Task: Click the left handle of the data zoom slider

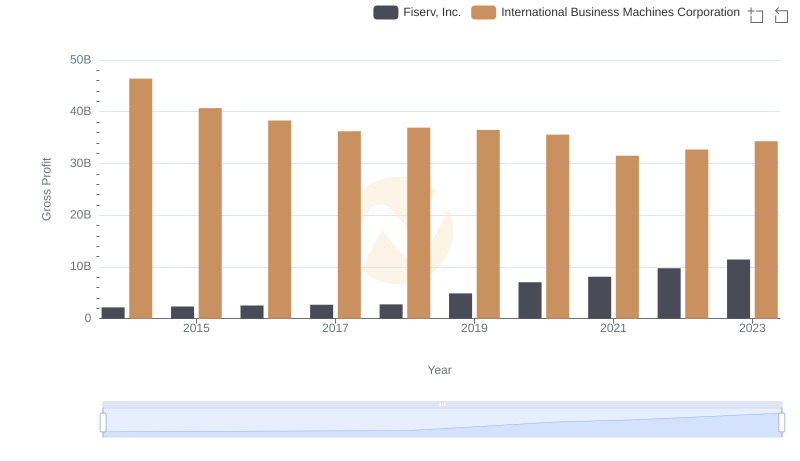Action: (103, 423)
